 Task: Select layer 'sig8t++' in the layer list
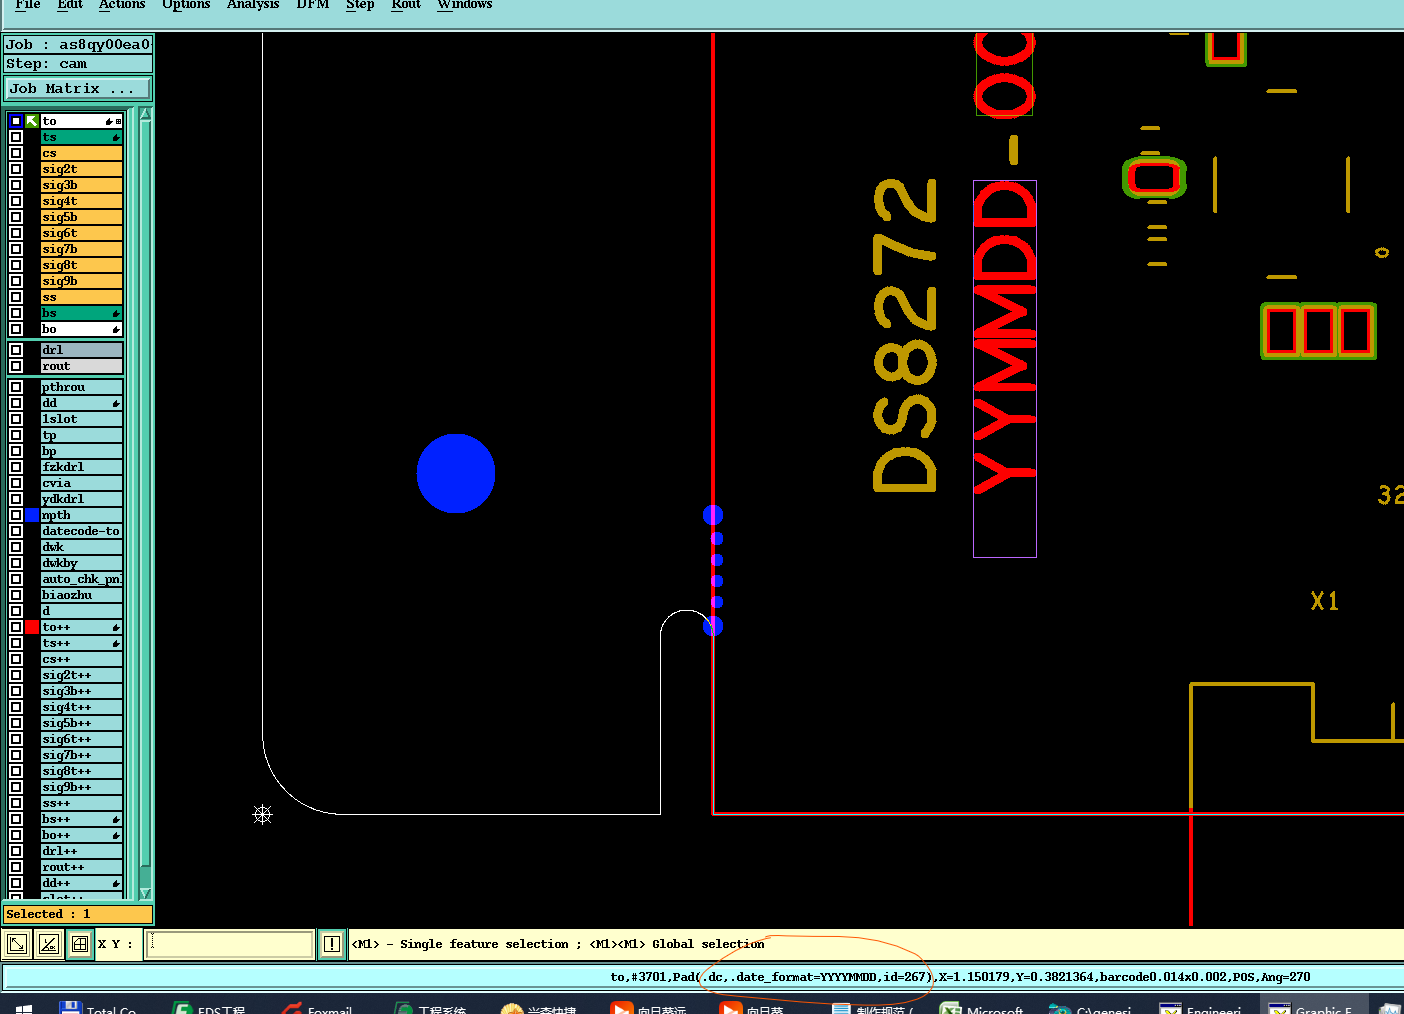(82, 771)
